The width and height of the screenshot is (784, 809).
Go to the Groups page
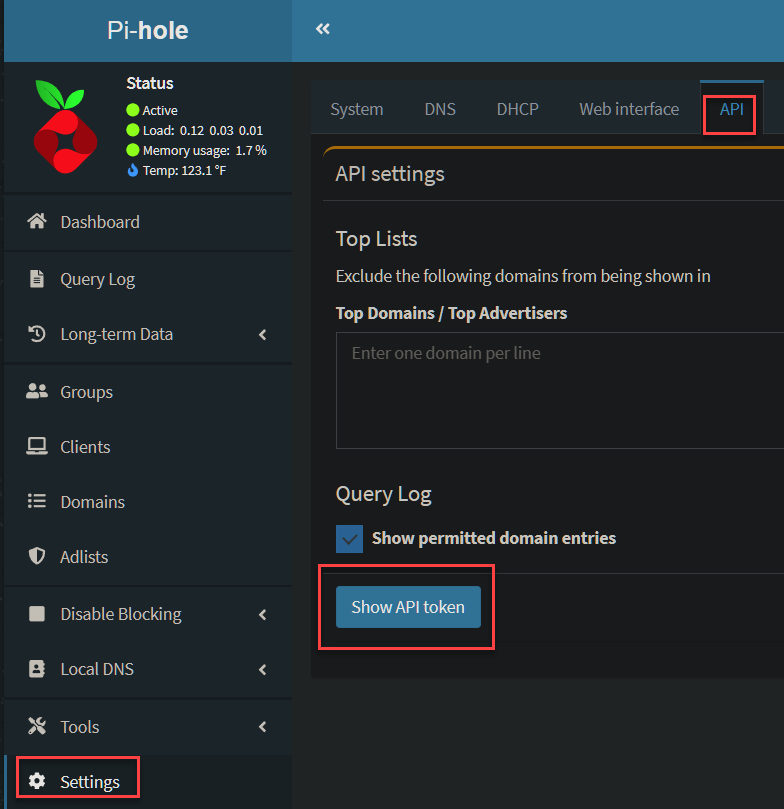tap(87, 392)
